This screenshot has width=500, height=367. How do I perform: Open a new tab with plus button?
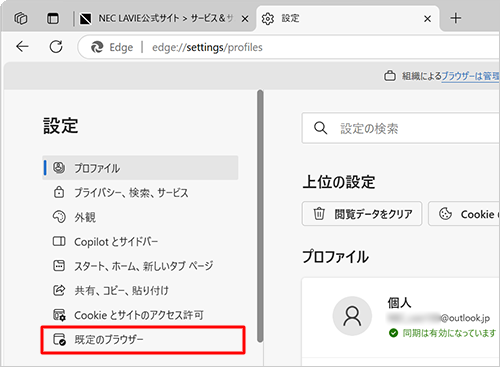(456, 18)
